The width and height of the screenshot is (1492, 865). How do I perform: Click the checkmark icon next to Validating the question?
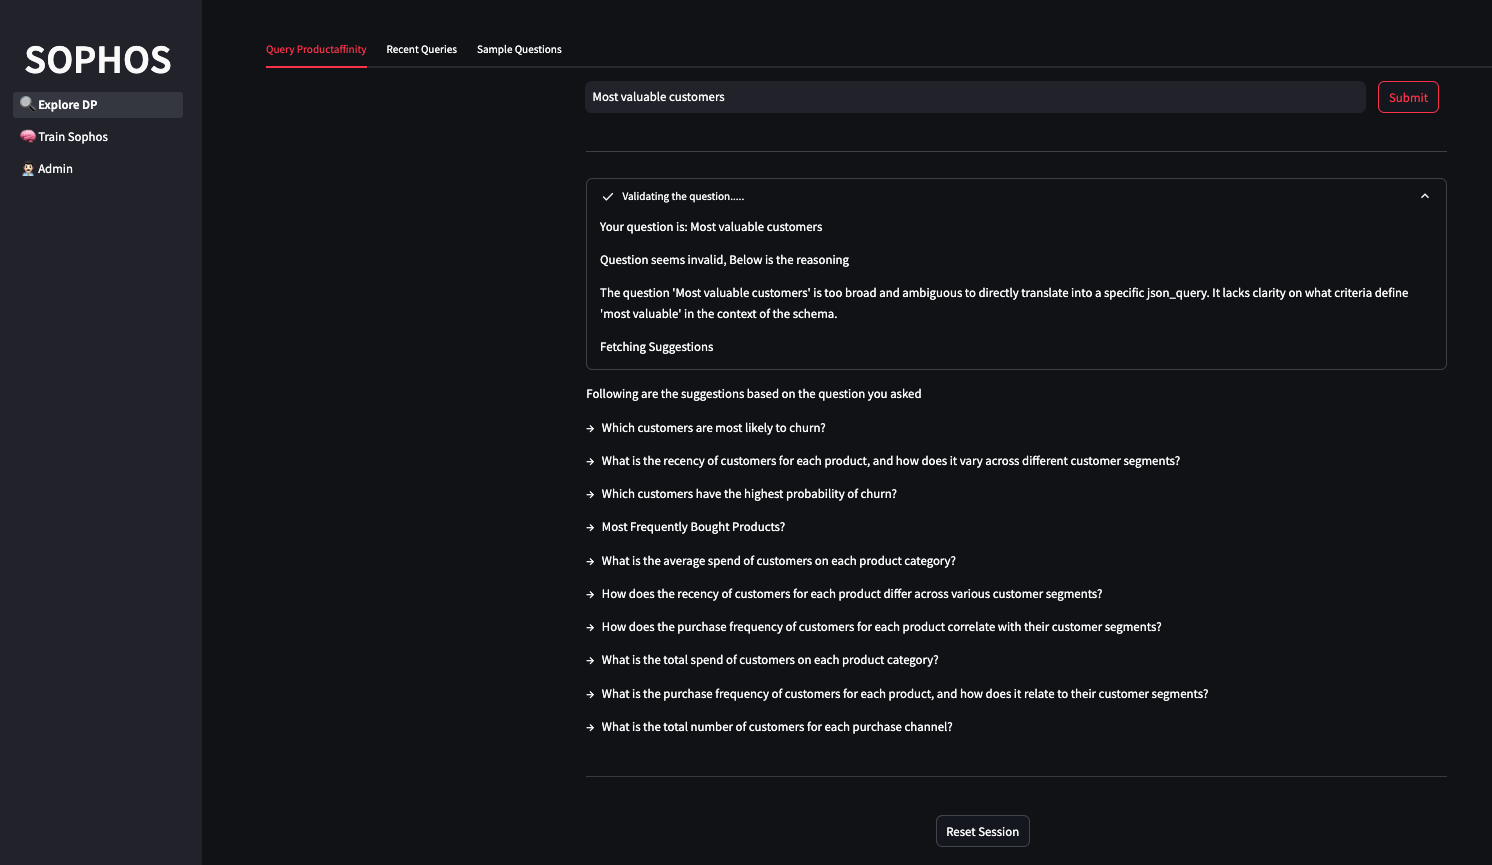point(608,197)
